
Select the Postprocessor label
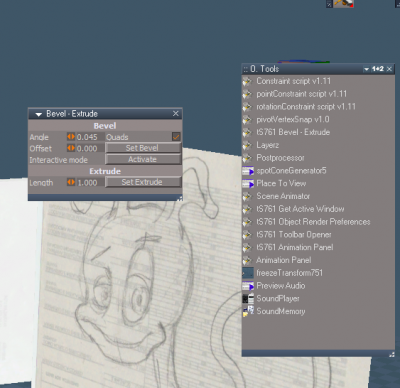[280, 158]
